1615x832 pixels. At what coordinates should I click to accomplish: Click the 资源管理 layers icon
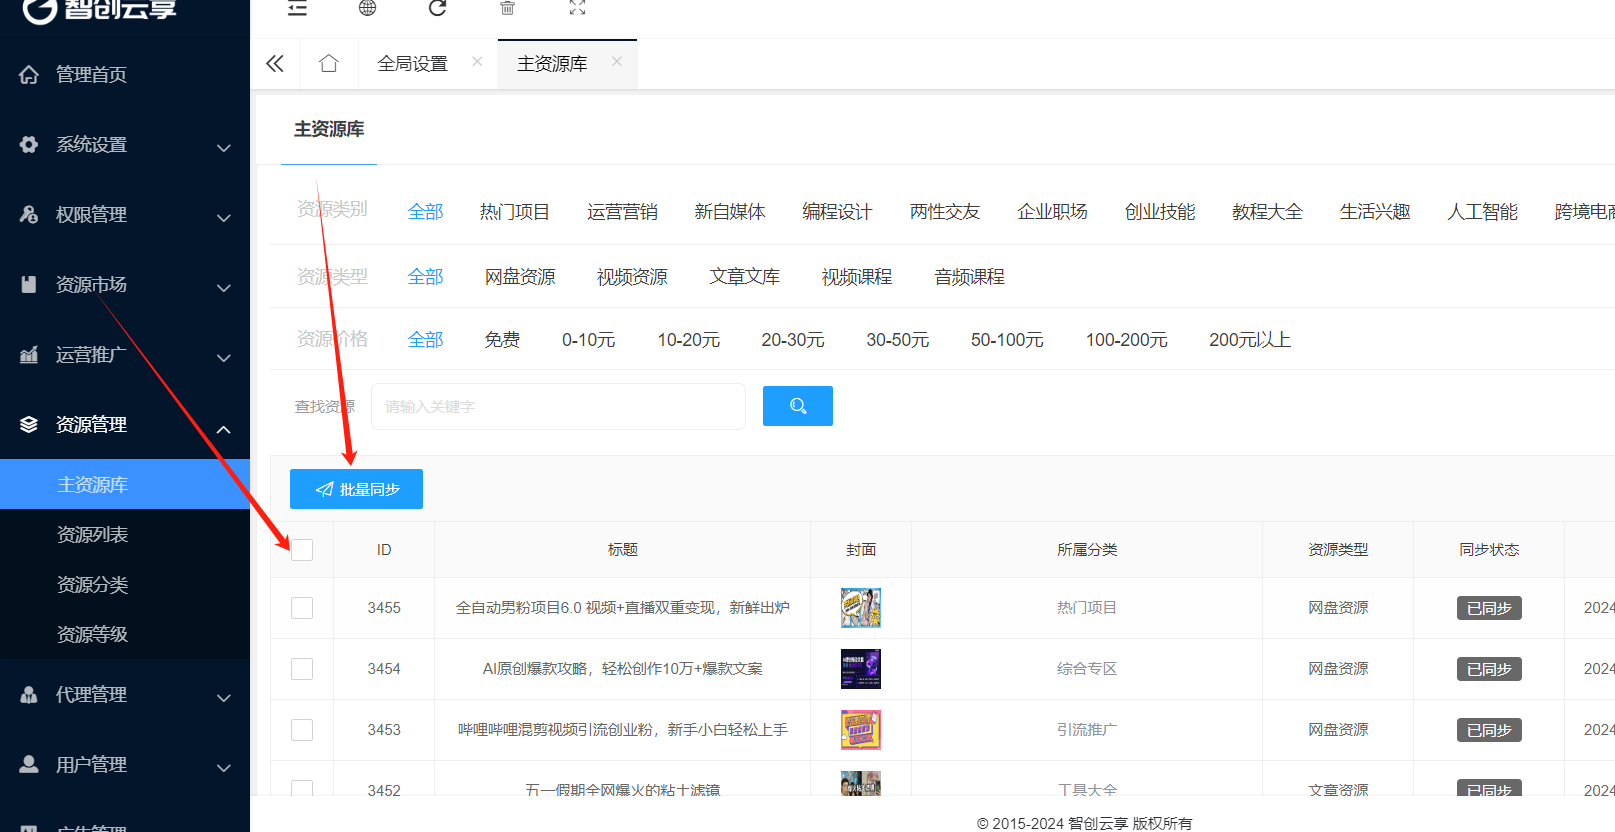coord(29,424)
